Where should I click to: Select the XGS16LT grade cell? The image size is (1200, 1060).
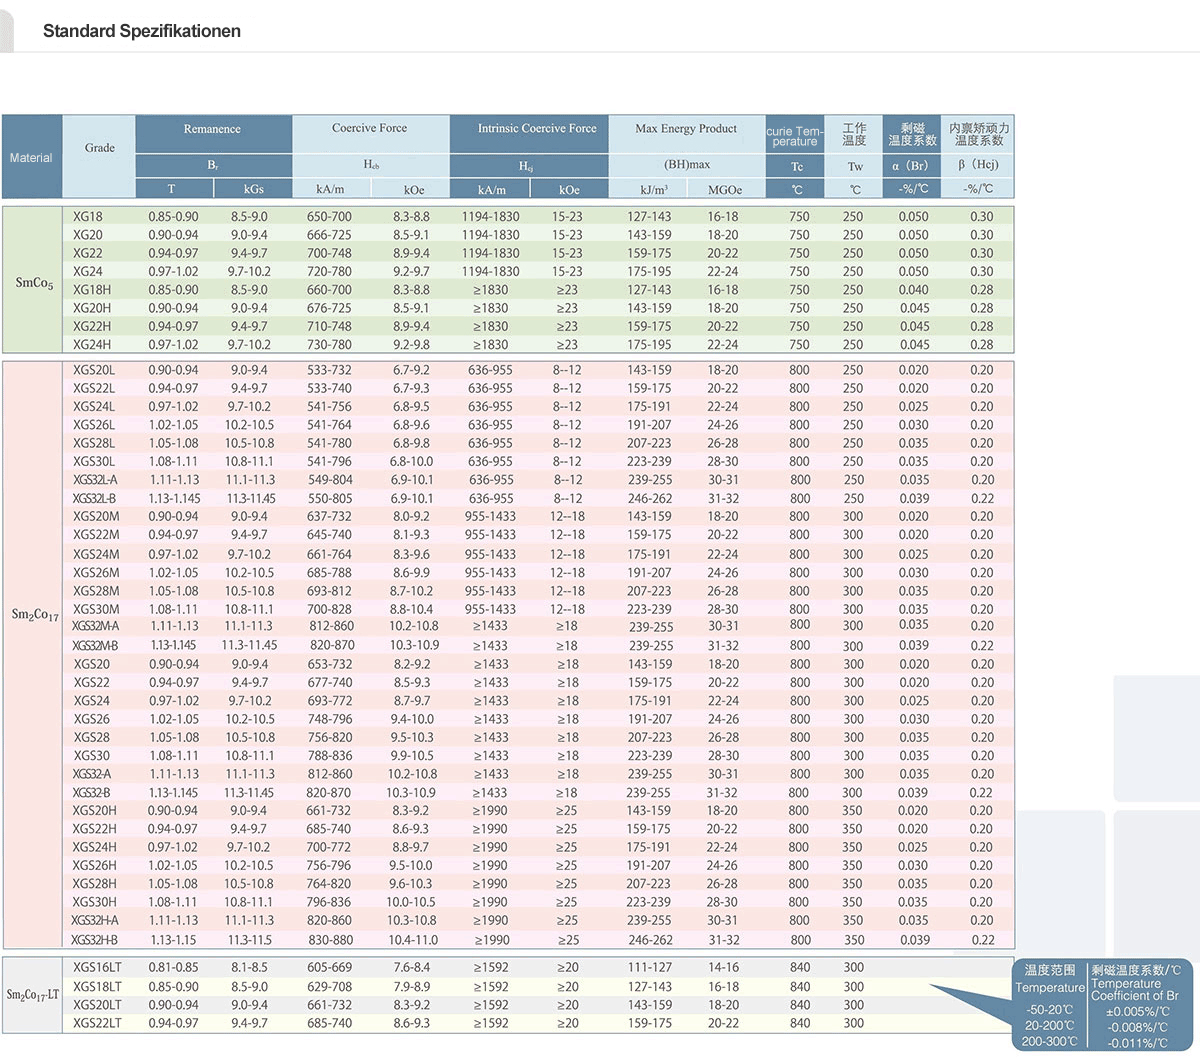(97, 967)
